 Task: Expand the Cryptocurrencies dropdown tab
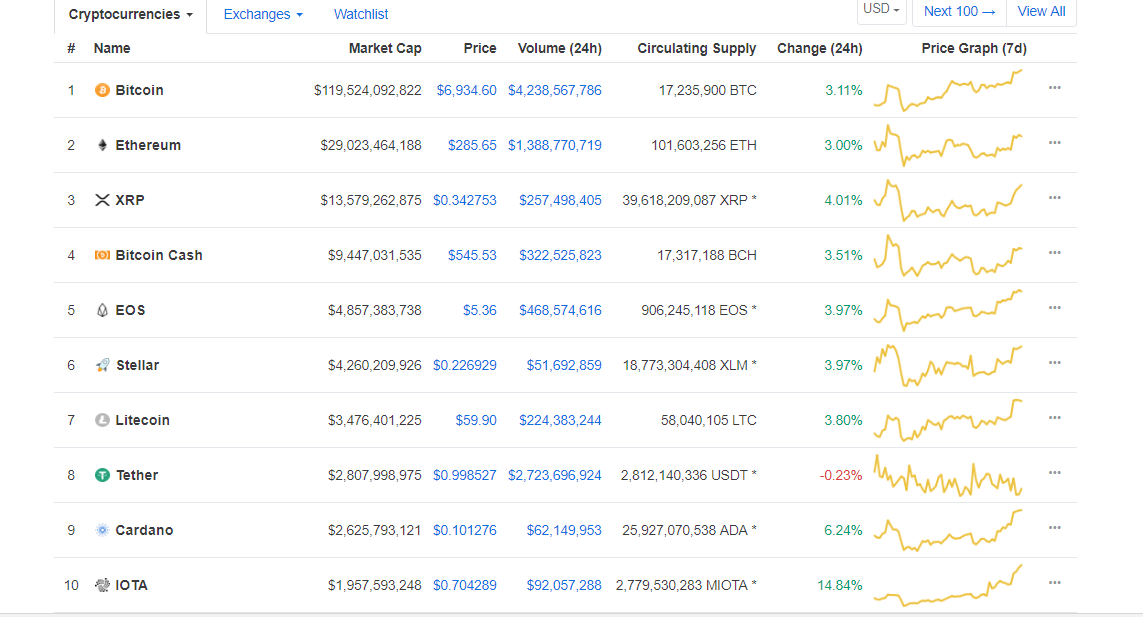point(130,15)
